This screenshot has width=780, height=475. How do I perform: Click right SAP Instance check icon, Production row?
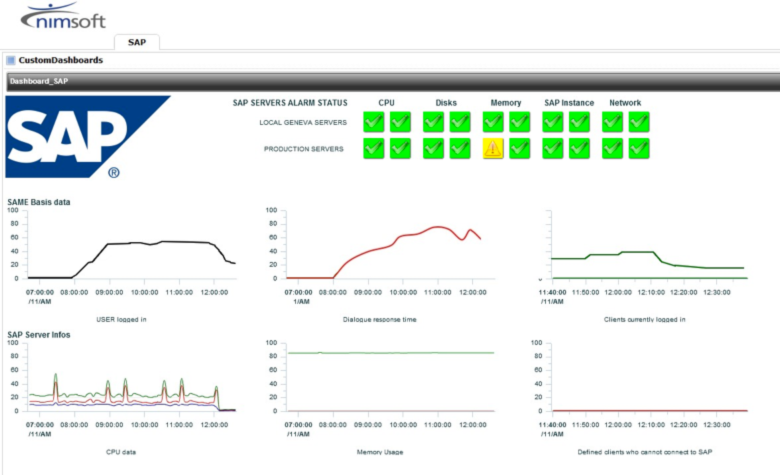[580, 148]
